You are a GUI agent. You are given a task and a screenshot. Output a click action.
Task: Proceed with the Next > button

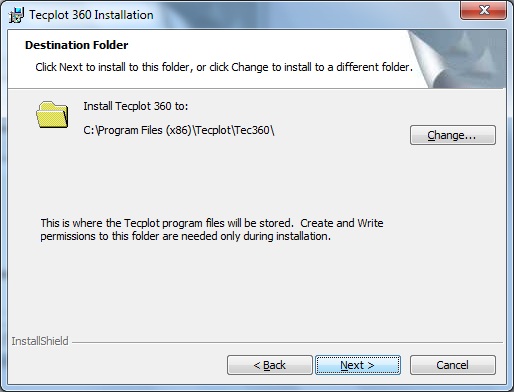(x=358, y=365)
